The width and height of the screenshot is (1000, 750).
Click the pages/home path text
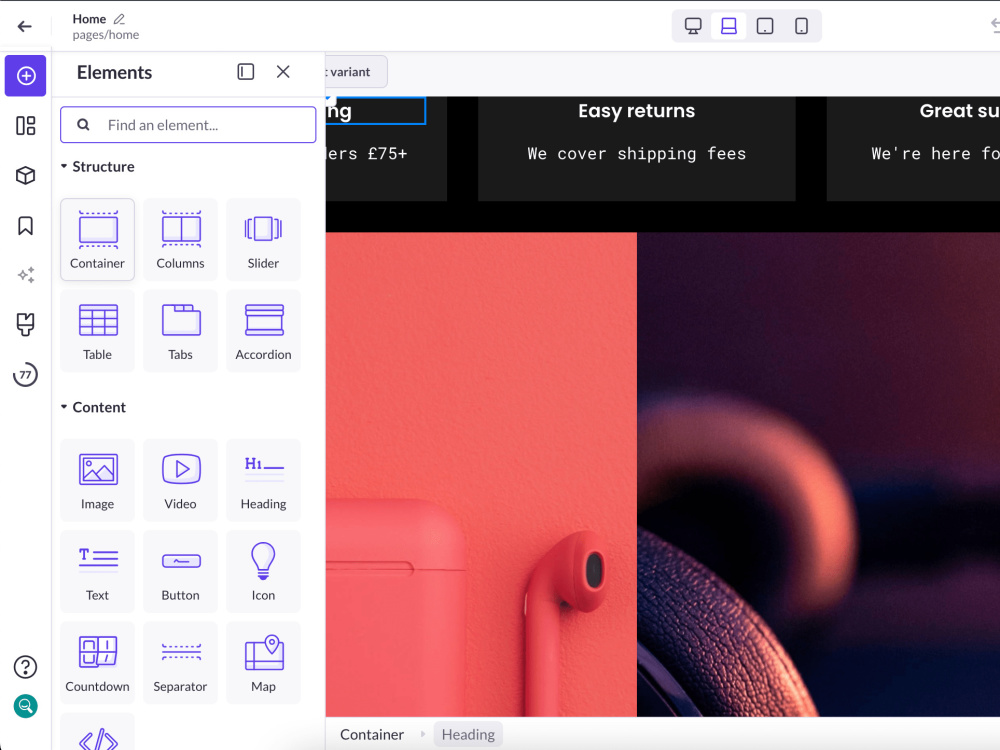point(106,35)
